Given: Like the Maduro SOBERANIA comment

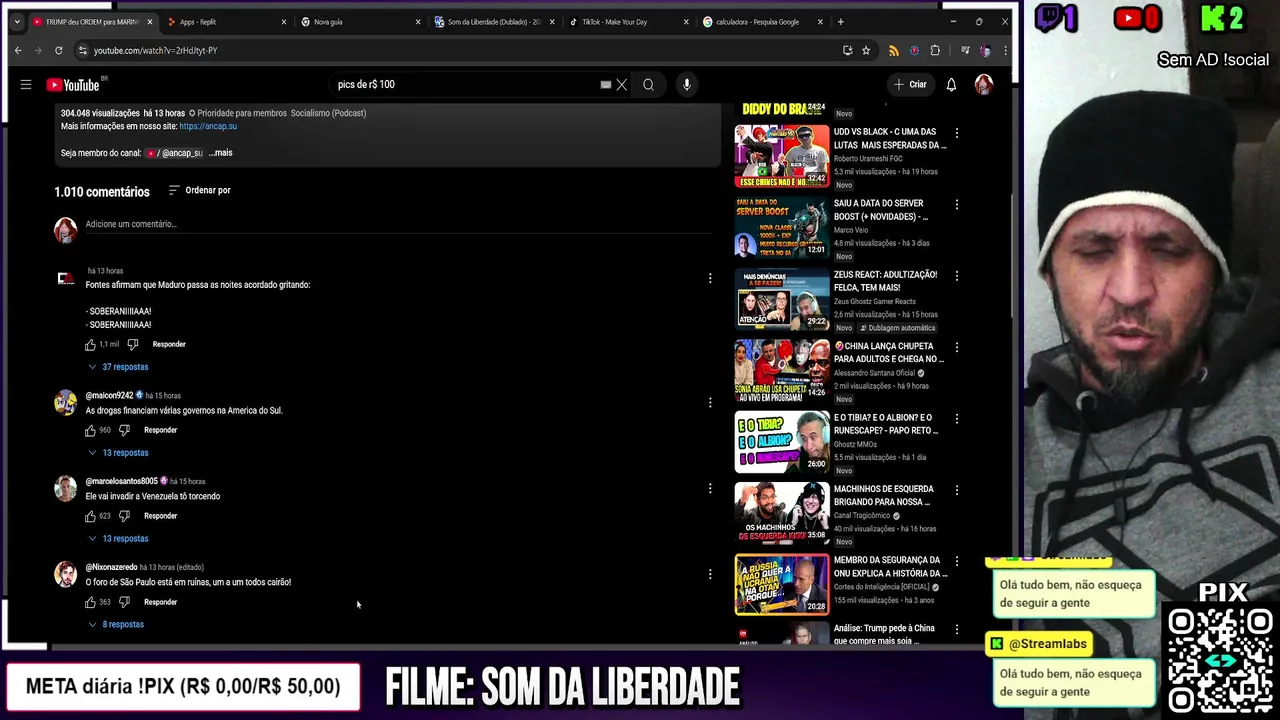Looking at the screenshot, I should (x=90, y=344).
